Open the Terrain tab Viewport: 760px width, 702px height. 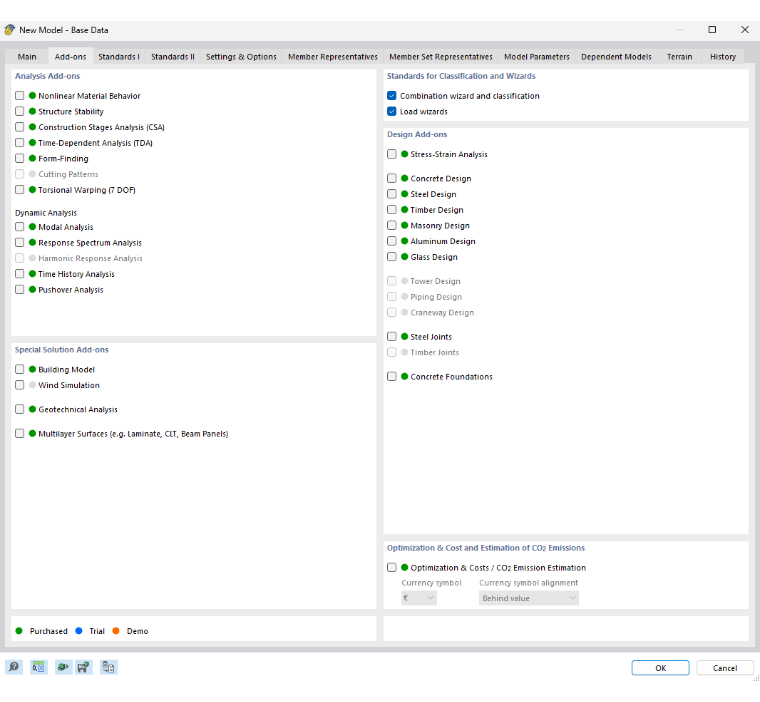tap(679, 57)
